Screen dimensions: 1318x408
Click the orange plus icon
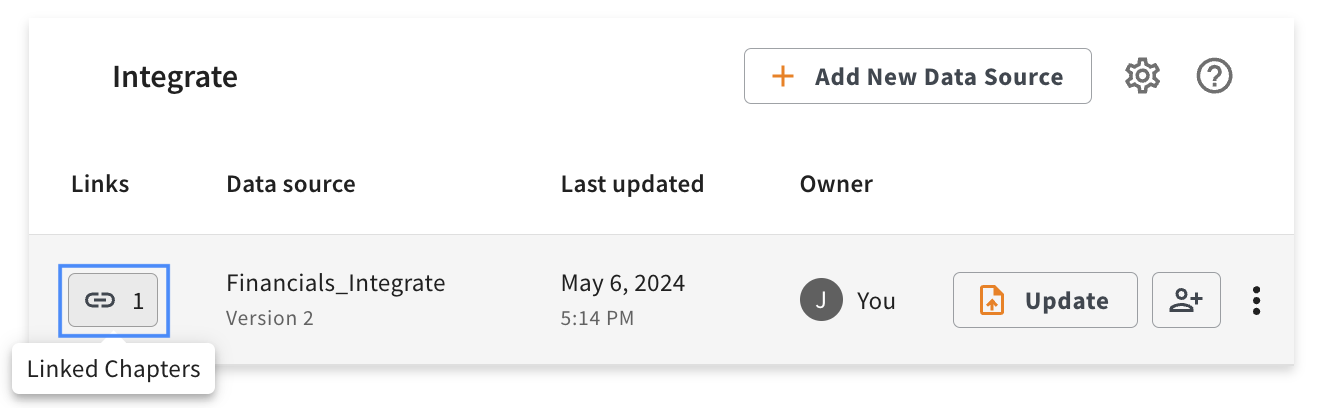click(x=782, y=76)
